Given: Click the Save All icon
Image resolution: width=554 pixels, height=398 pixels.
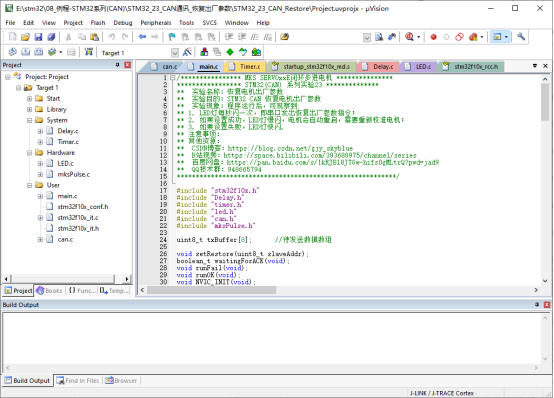Looking at the screenshot, I should point(51,37).
